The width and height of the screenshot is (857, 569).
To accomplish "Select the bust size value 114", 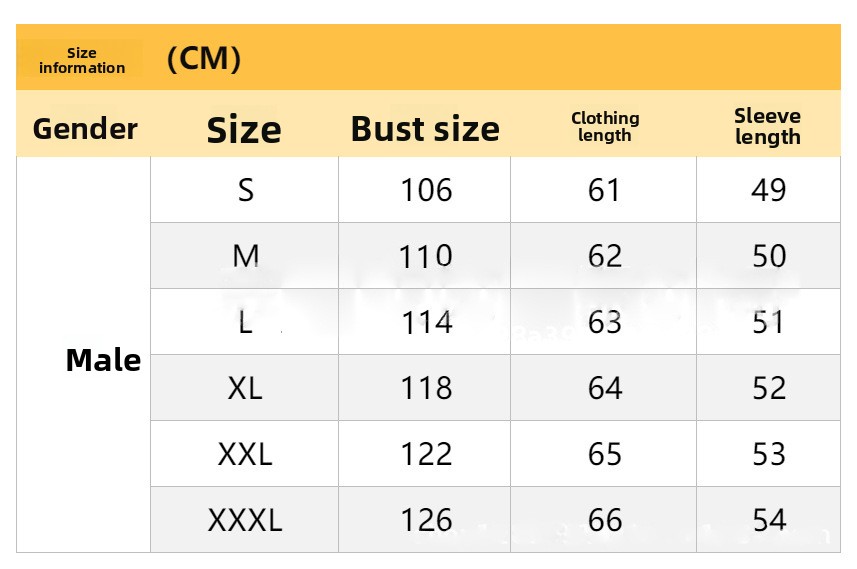I will (x=426, y=322).
